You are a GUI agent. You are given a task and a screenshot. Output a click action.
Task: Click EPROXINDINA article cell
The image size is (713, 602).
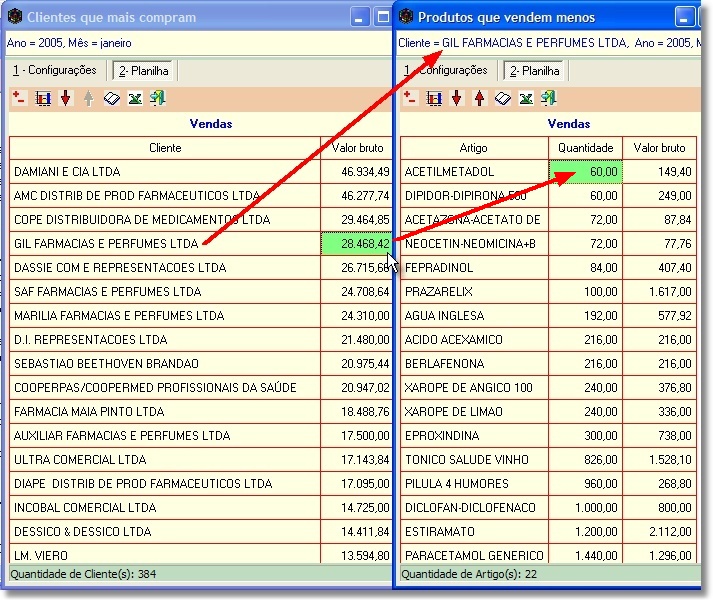[x=474, y=436]
